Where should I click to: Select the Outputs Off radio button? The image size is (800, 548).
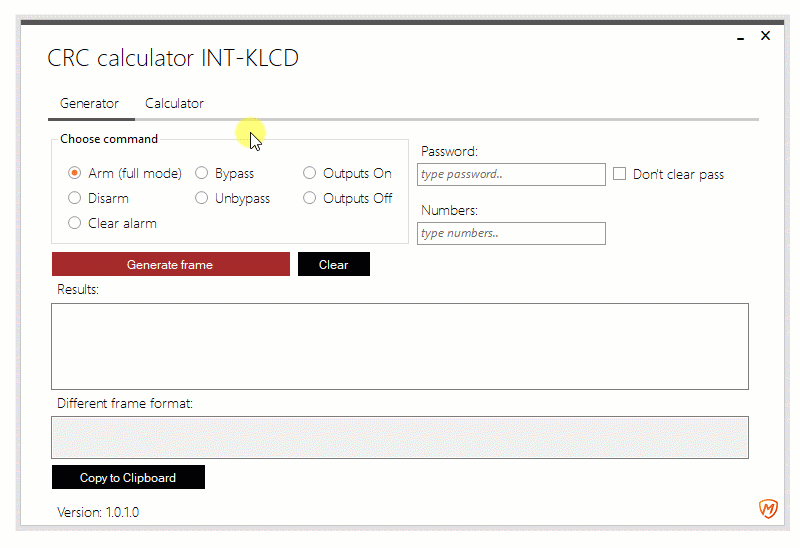[x=310, y=198]
